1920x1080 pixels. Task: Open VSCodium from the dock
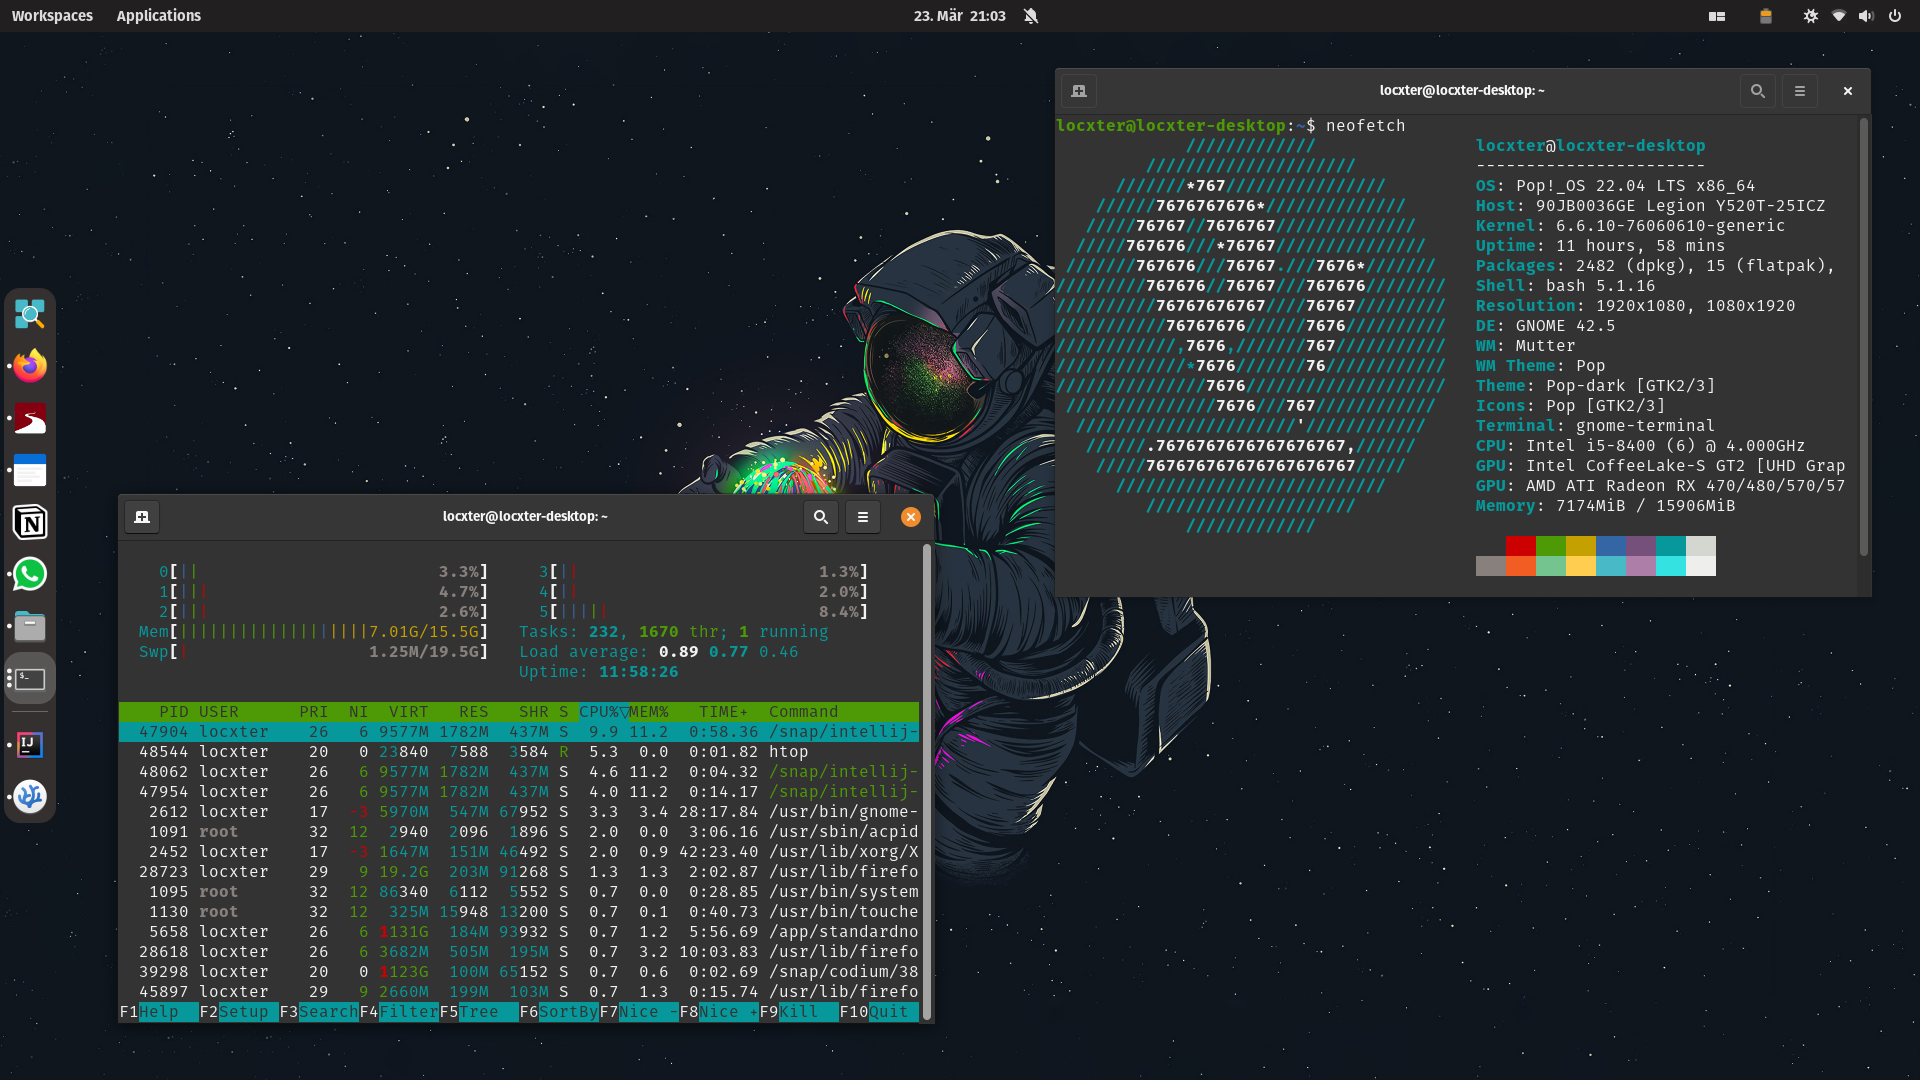pos(30,797)
